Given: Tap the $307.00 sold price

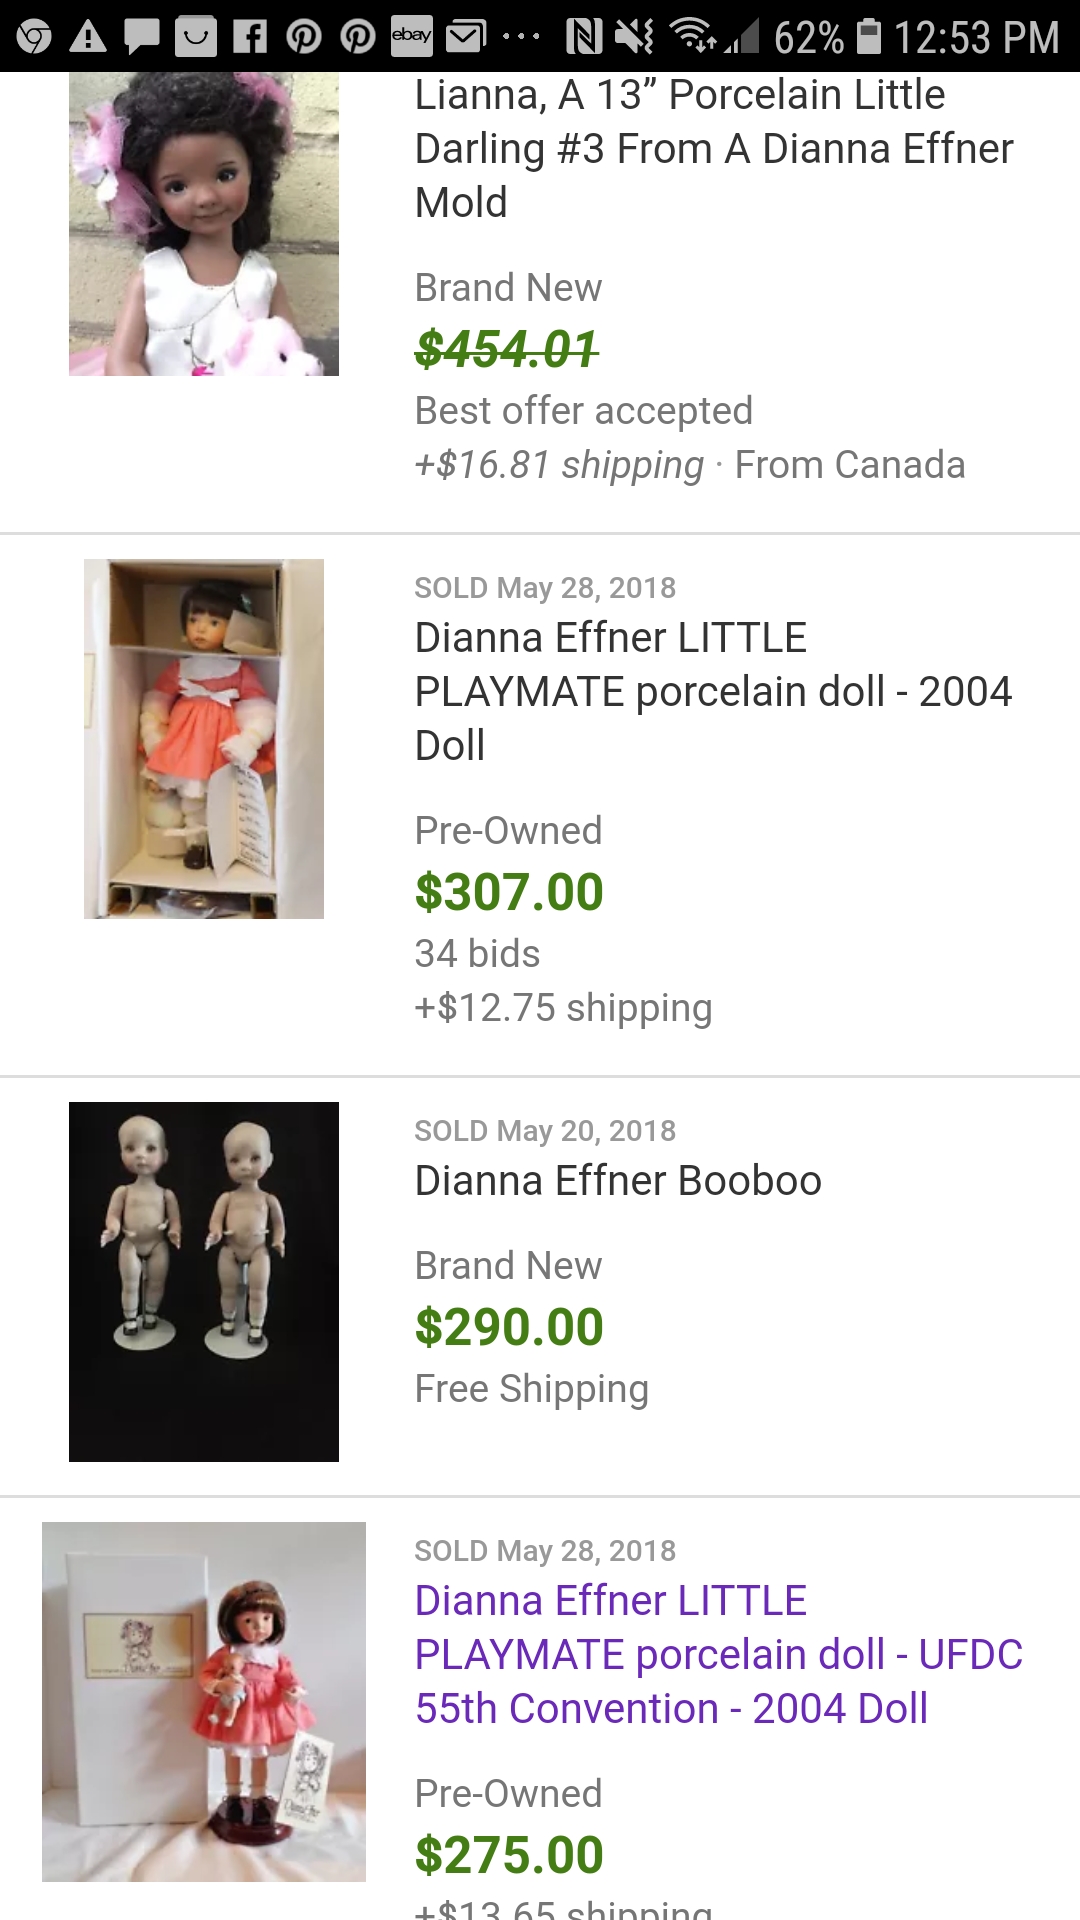Looking at the screenshot, I should pyautogui.click(x=509, y=892).
